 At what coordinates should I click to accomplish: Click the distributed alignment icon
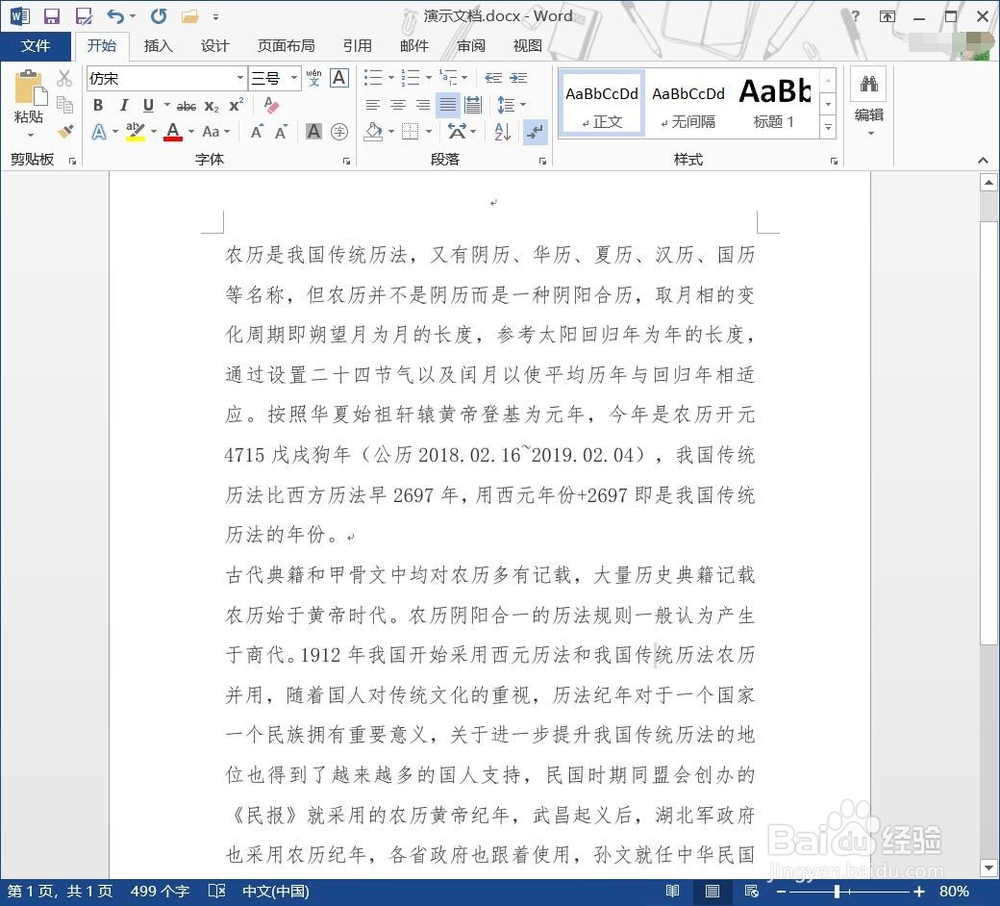click(x=473, y=105)
